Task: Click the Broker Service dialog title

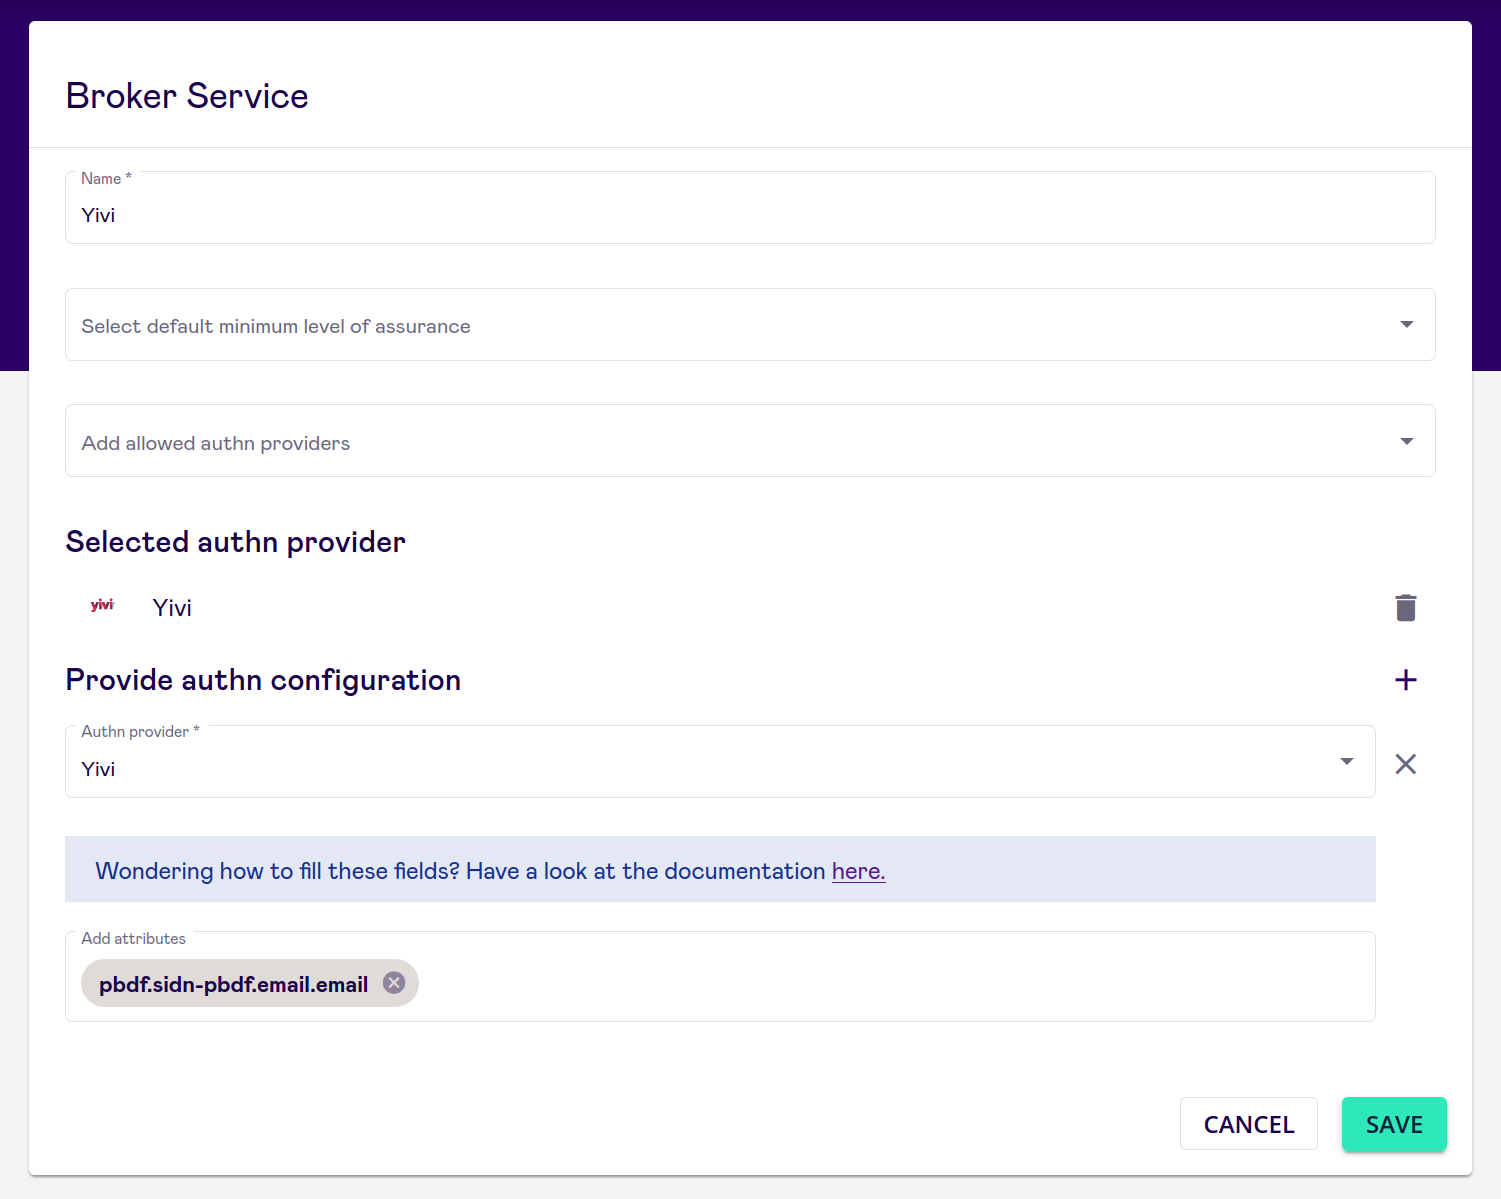Action: [x=187, y=96]
